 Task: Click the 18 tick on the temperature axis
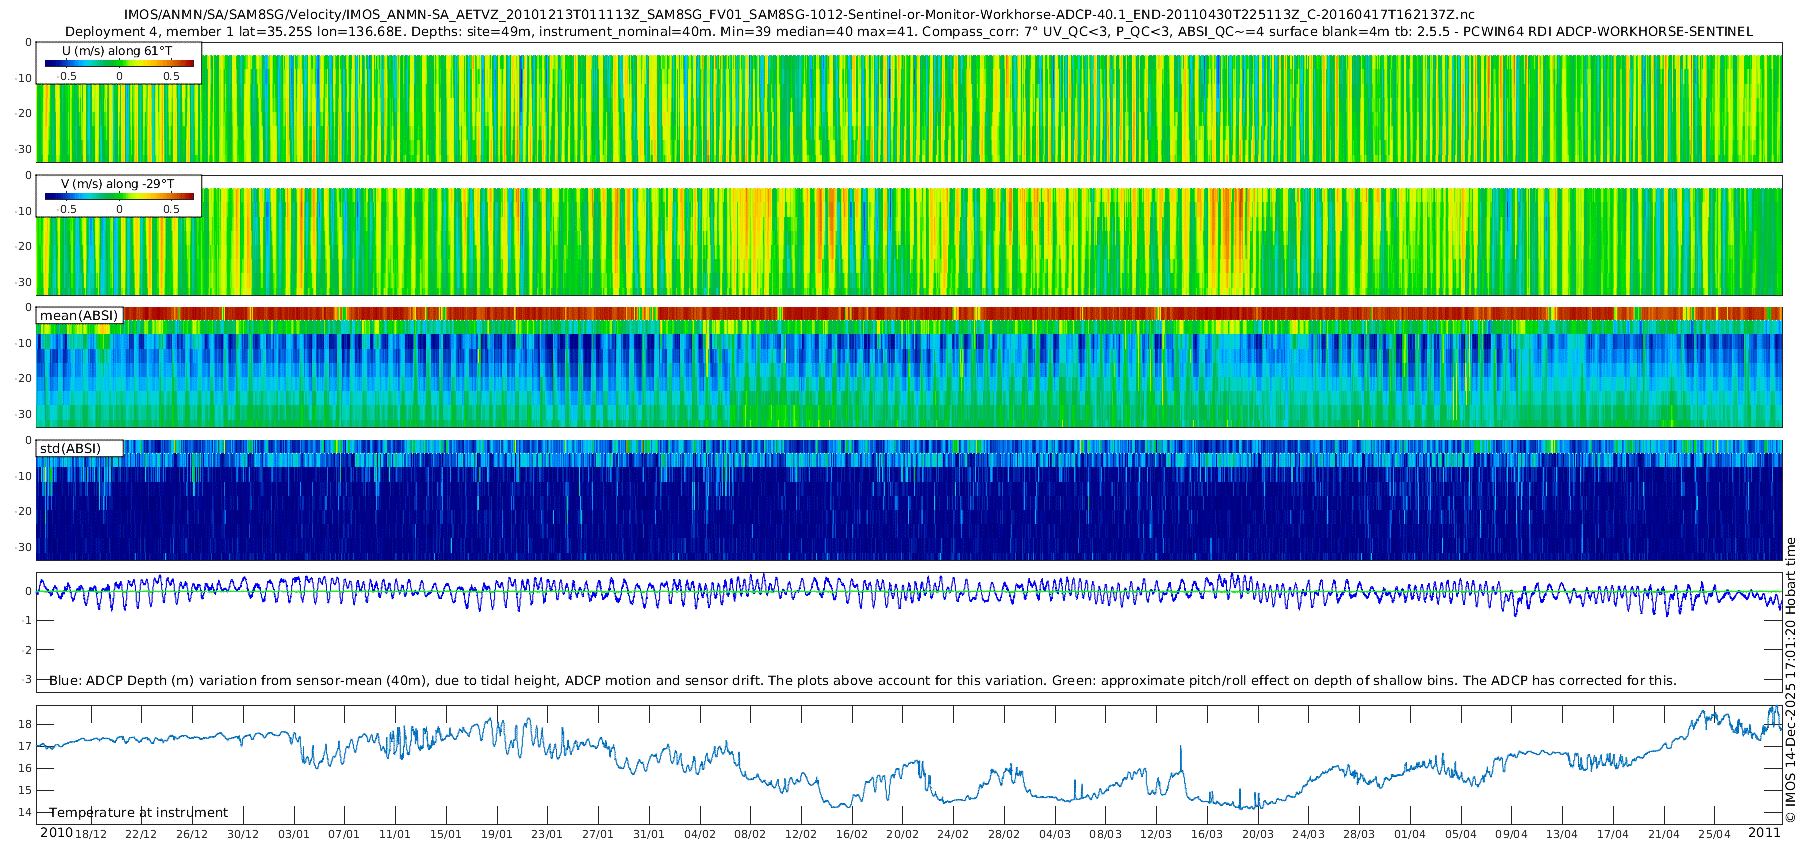tap(25, 724)
